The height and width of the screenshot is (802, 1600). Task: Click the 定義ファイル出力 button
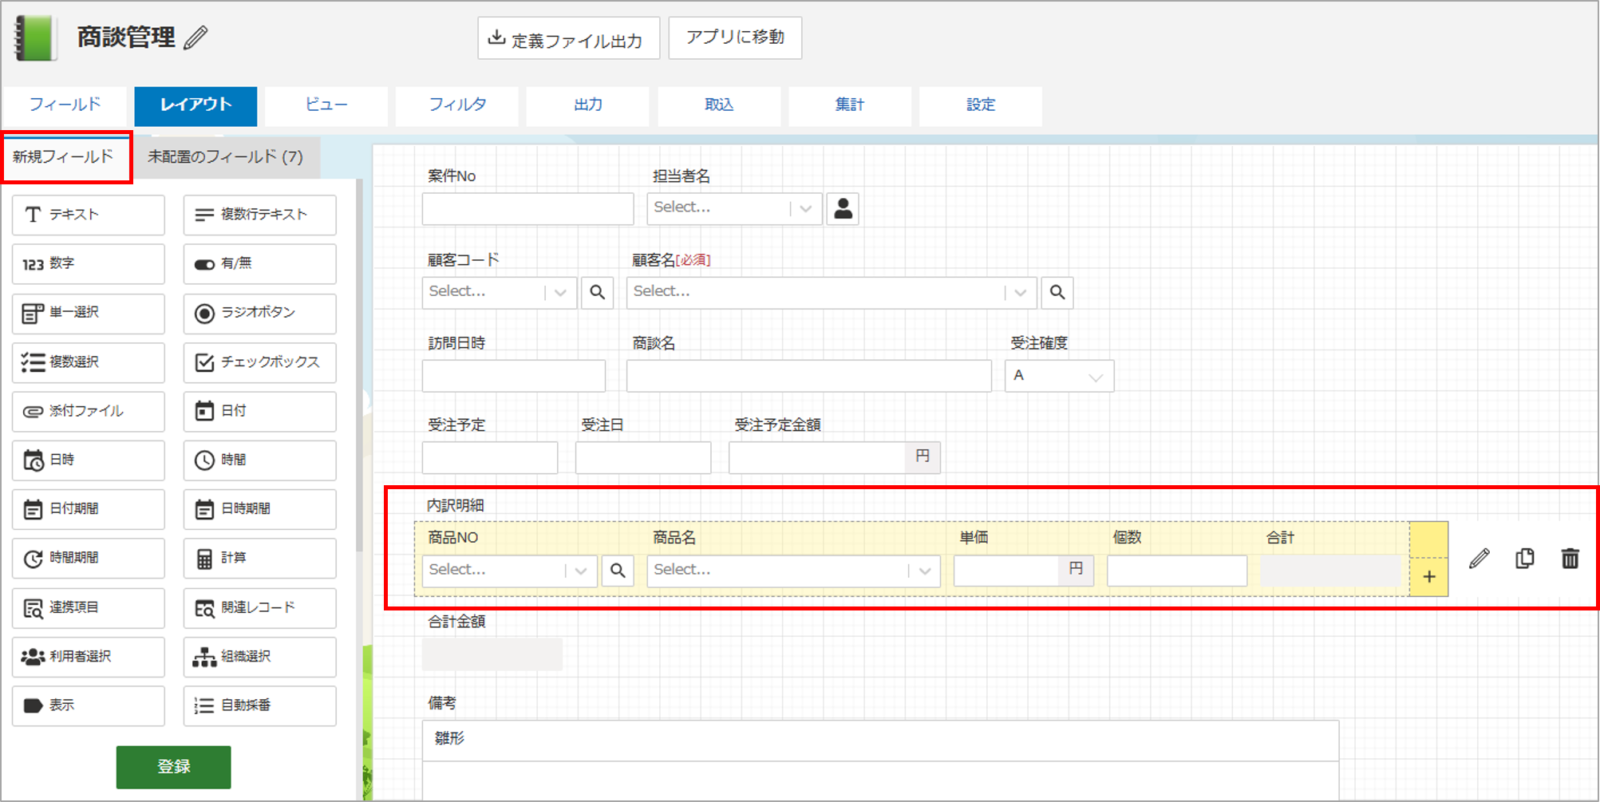click(567, 39)
